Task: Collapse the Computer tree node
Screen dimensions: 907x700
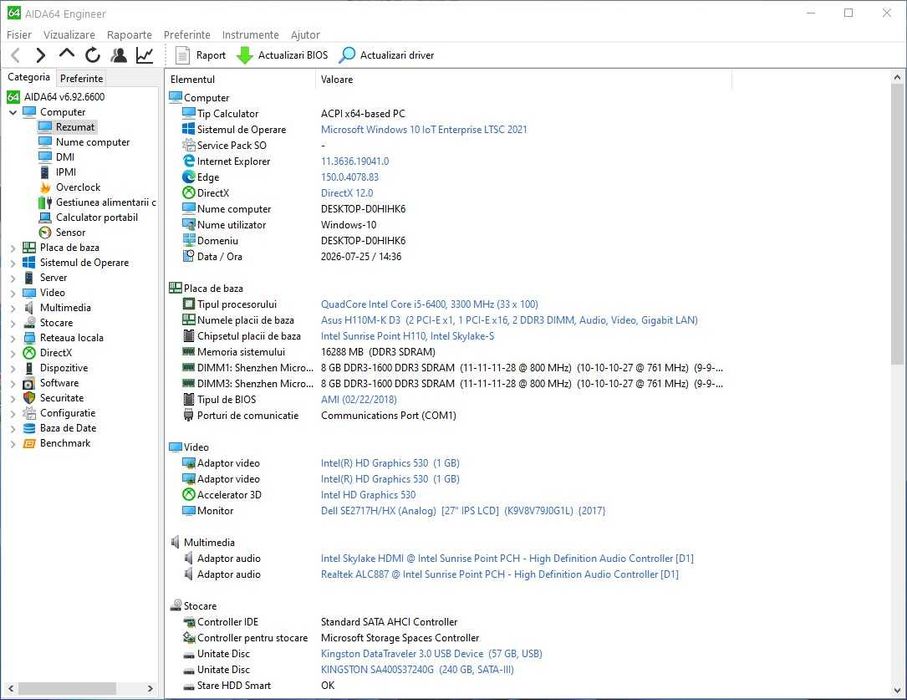Action: pyautogui.click(x=13, y=112)
